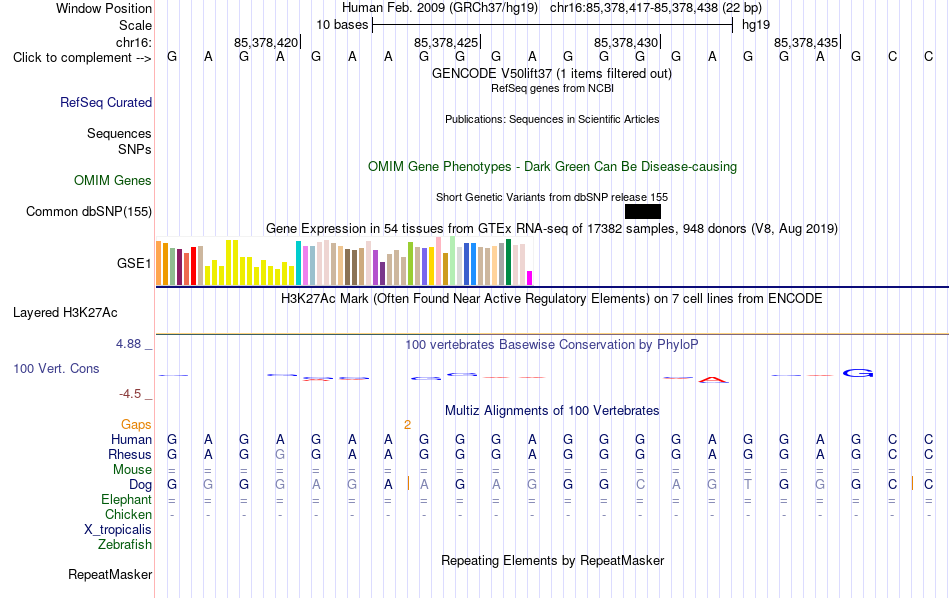Click the magenta bar in the GSE1 expression chart
Viewport: 950px width, 598px height.
(x=529, y=278)
